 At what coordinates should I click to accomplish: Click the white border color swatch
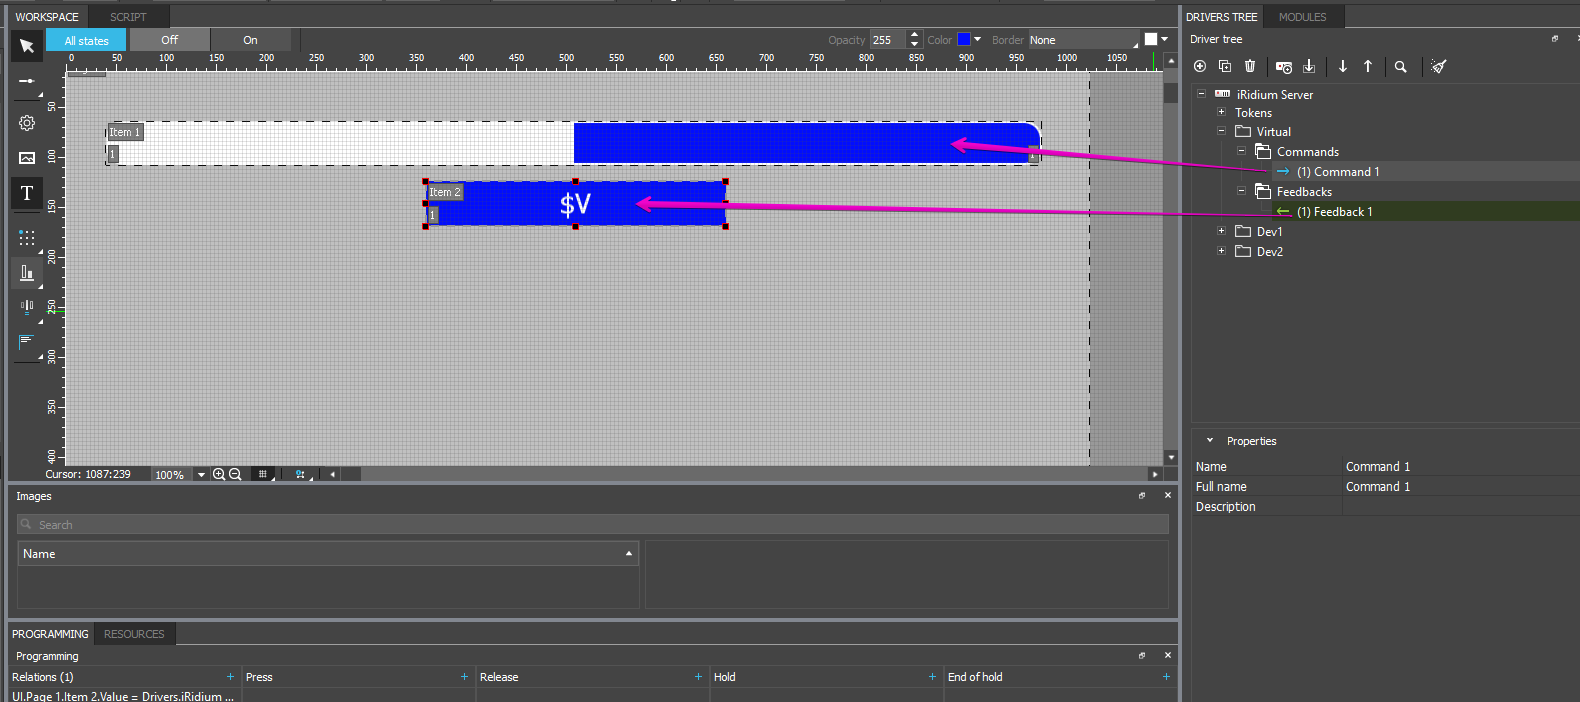tap(1151, 40)
